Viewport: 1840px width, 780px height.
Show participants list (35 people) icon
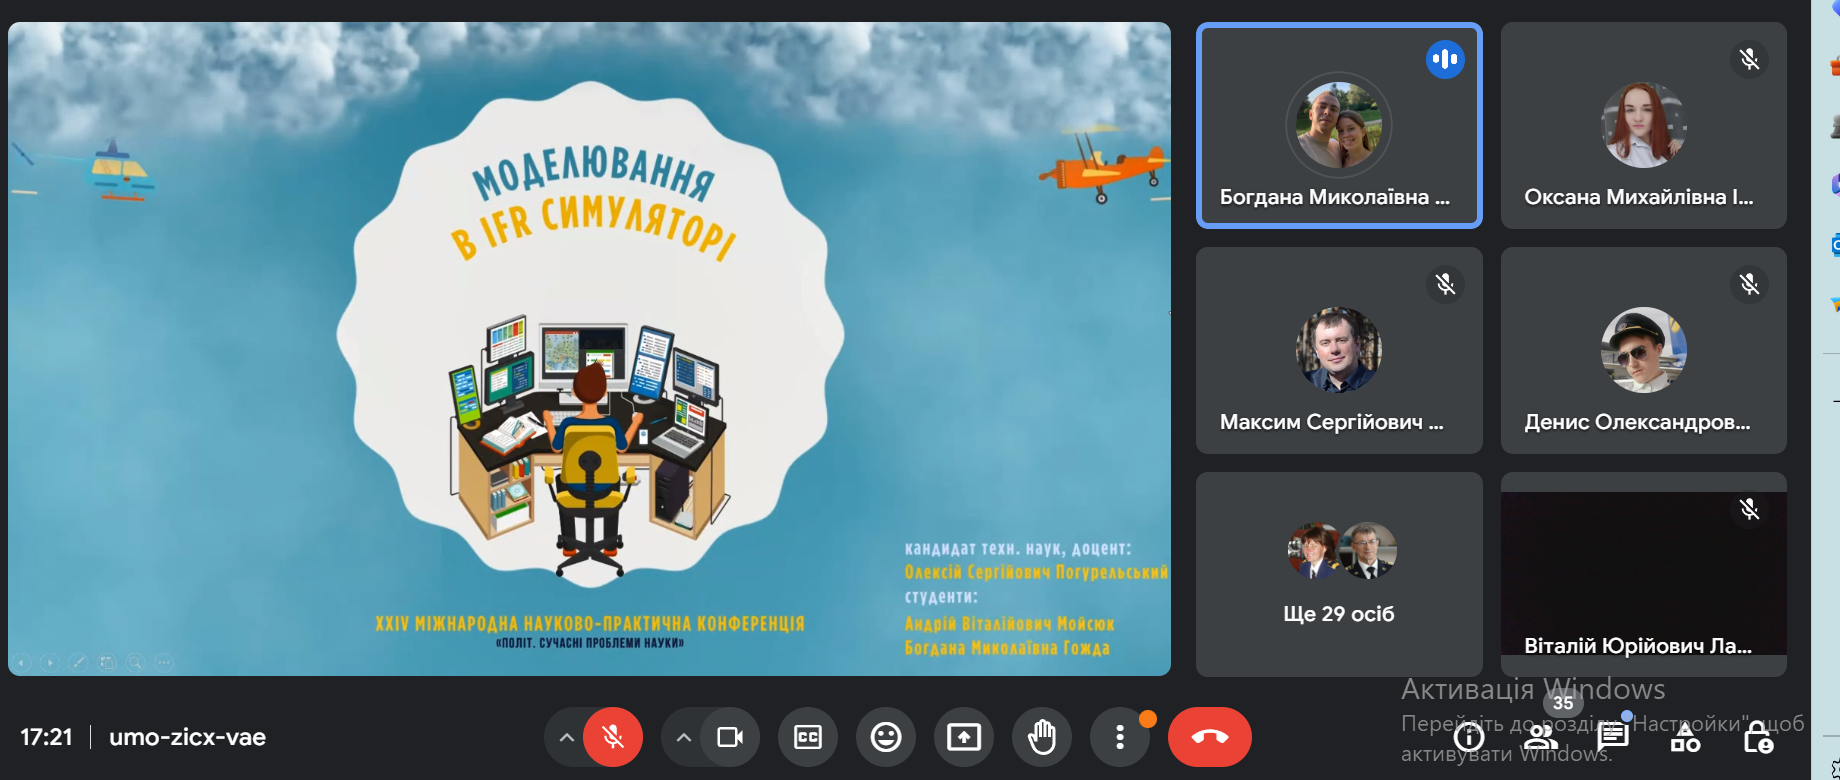pyautogui.click(x=1541, y=738)
